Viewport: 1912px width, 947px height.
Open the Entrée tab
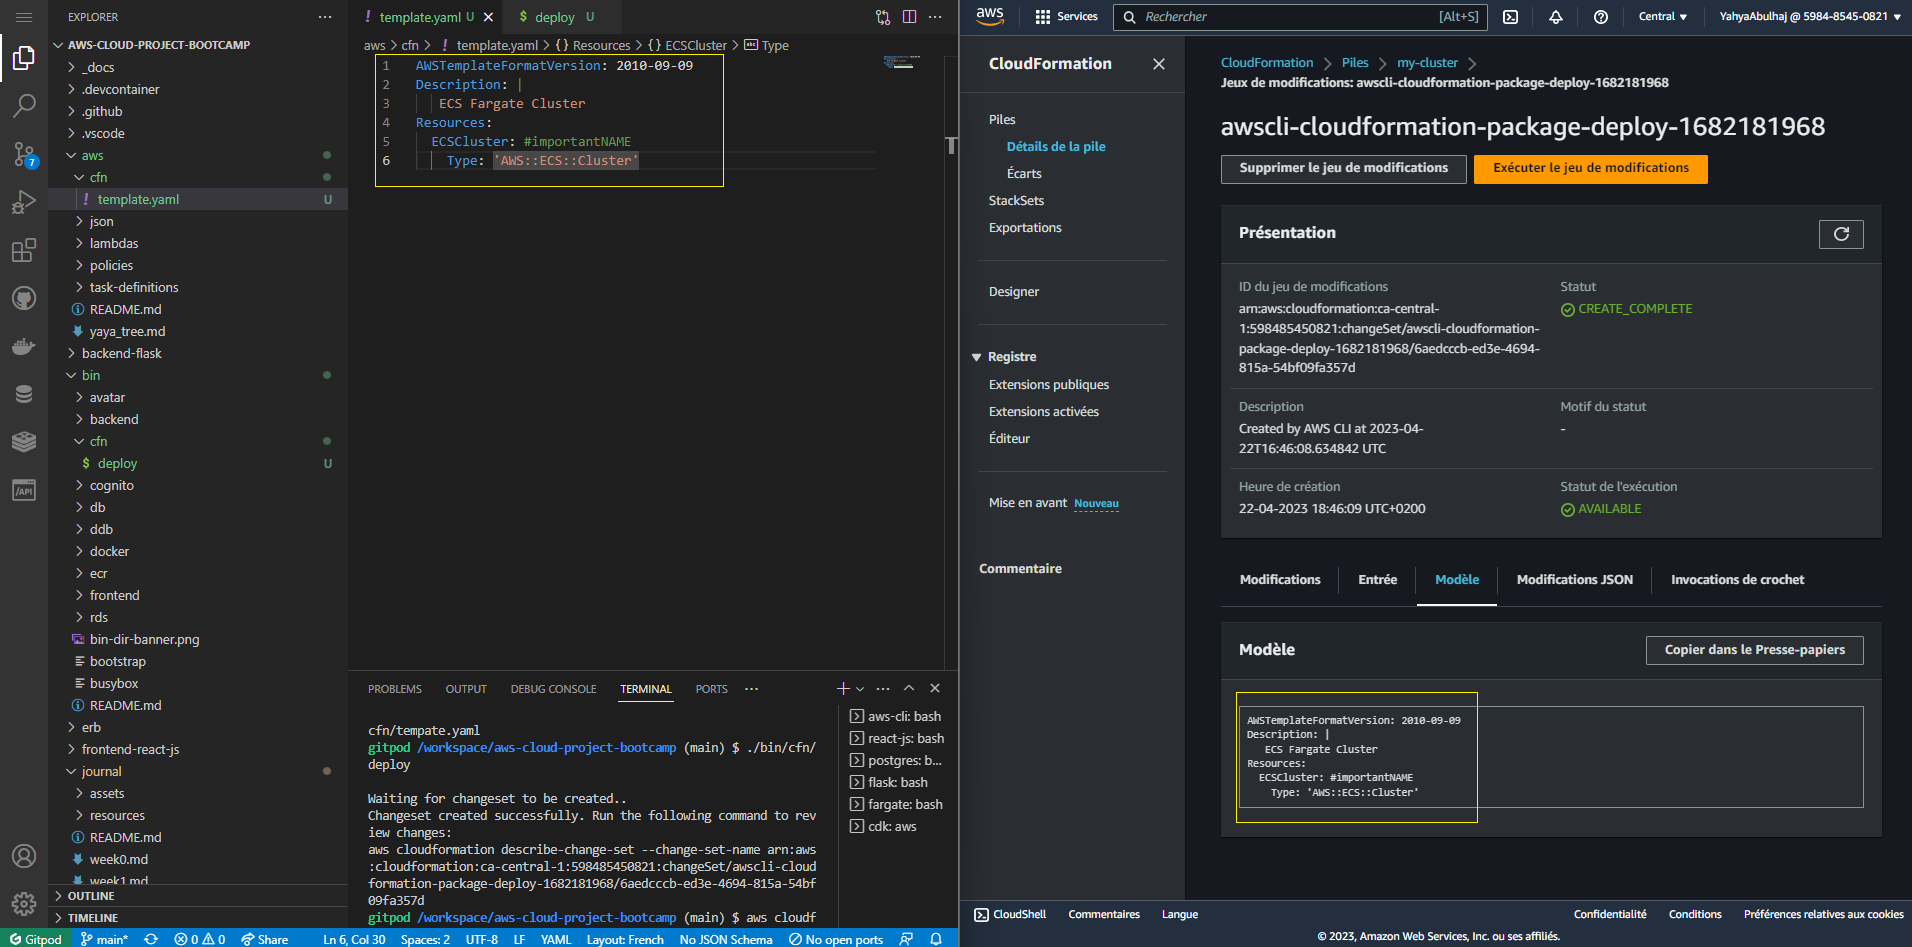click(1377, 580)
